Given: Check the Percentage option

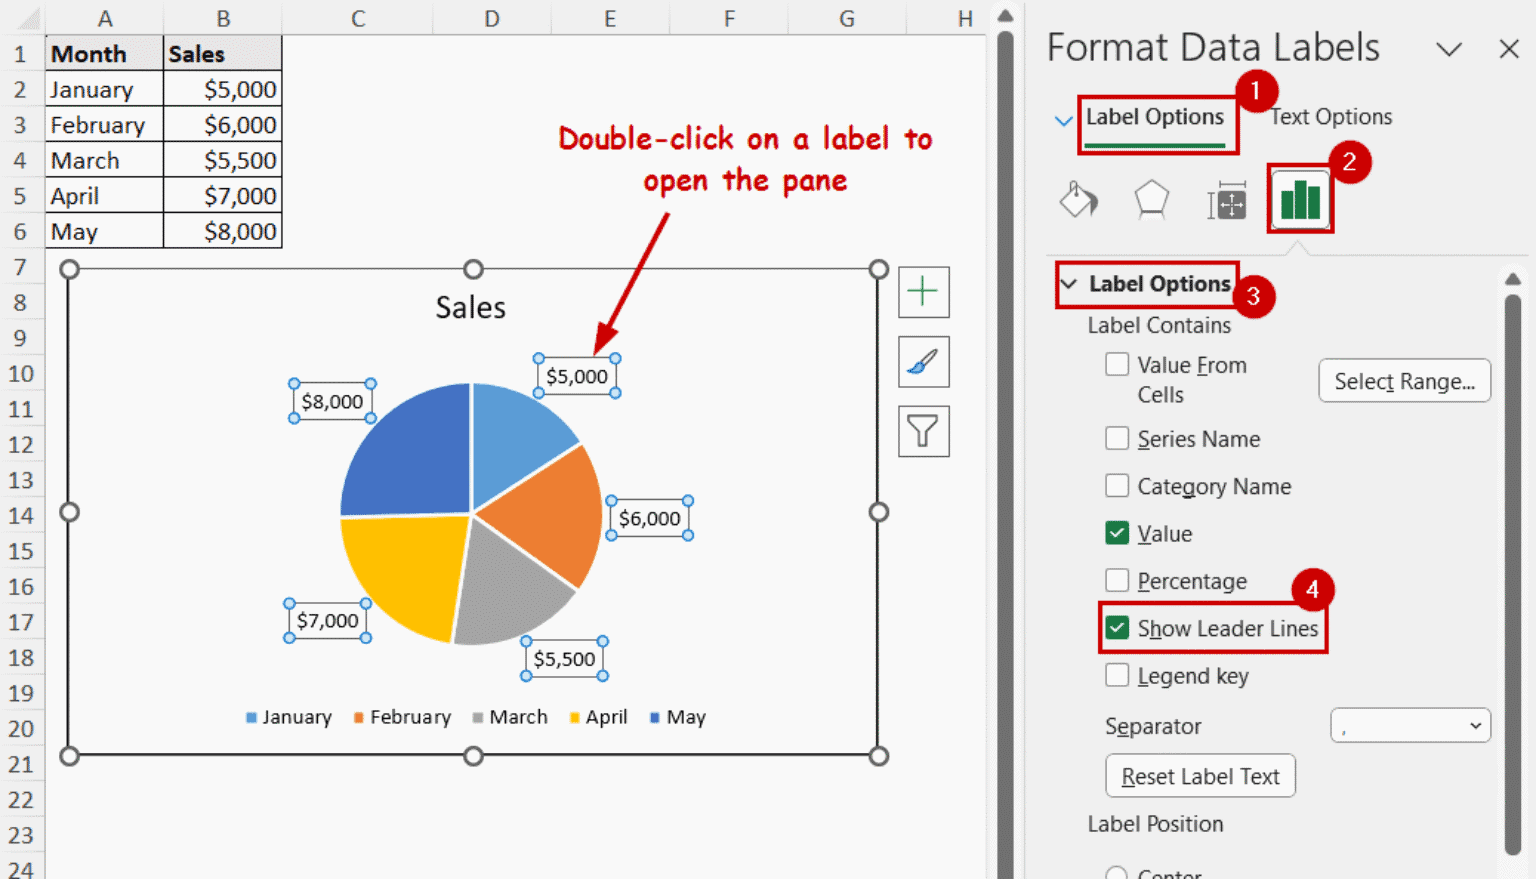Looking at the screenshot, I should pos(1117,580).
